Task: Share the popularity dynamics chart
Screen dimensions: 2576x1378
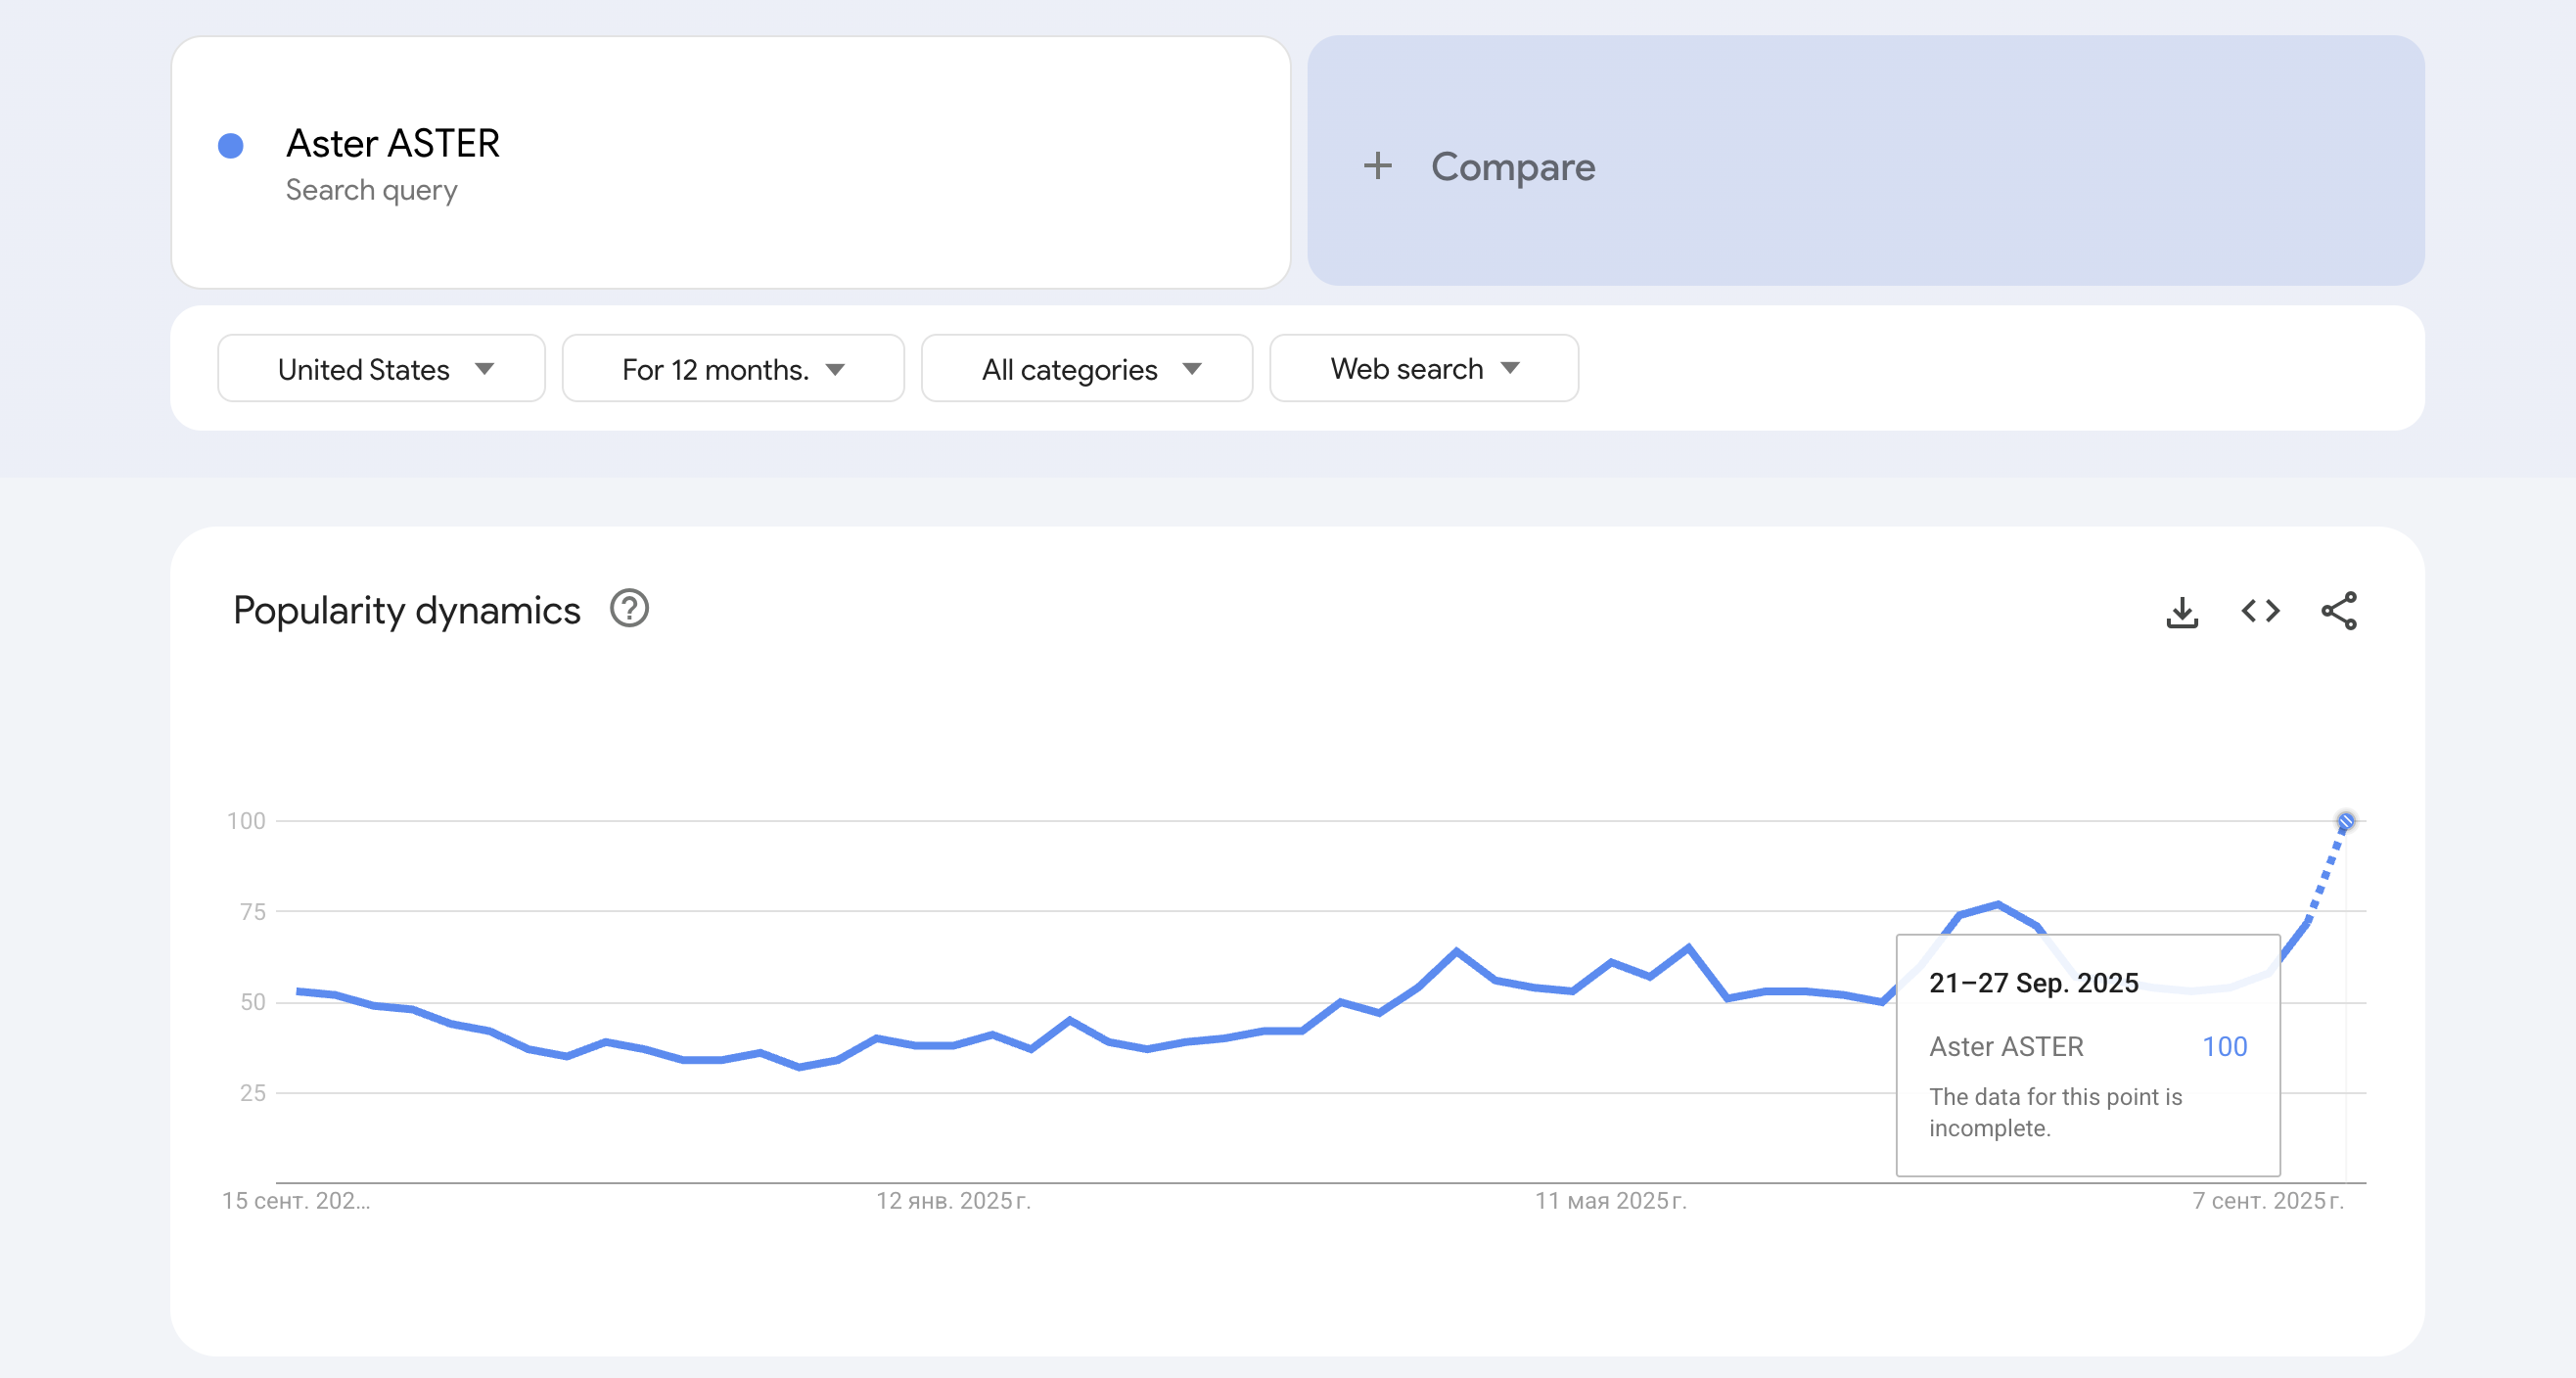Action: point(2338,611)
